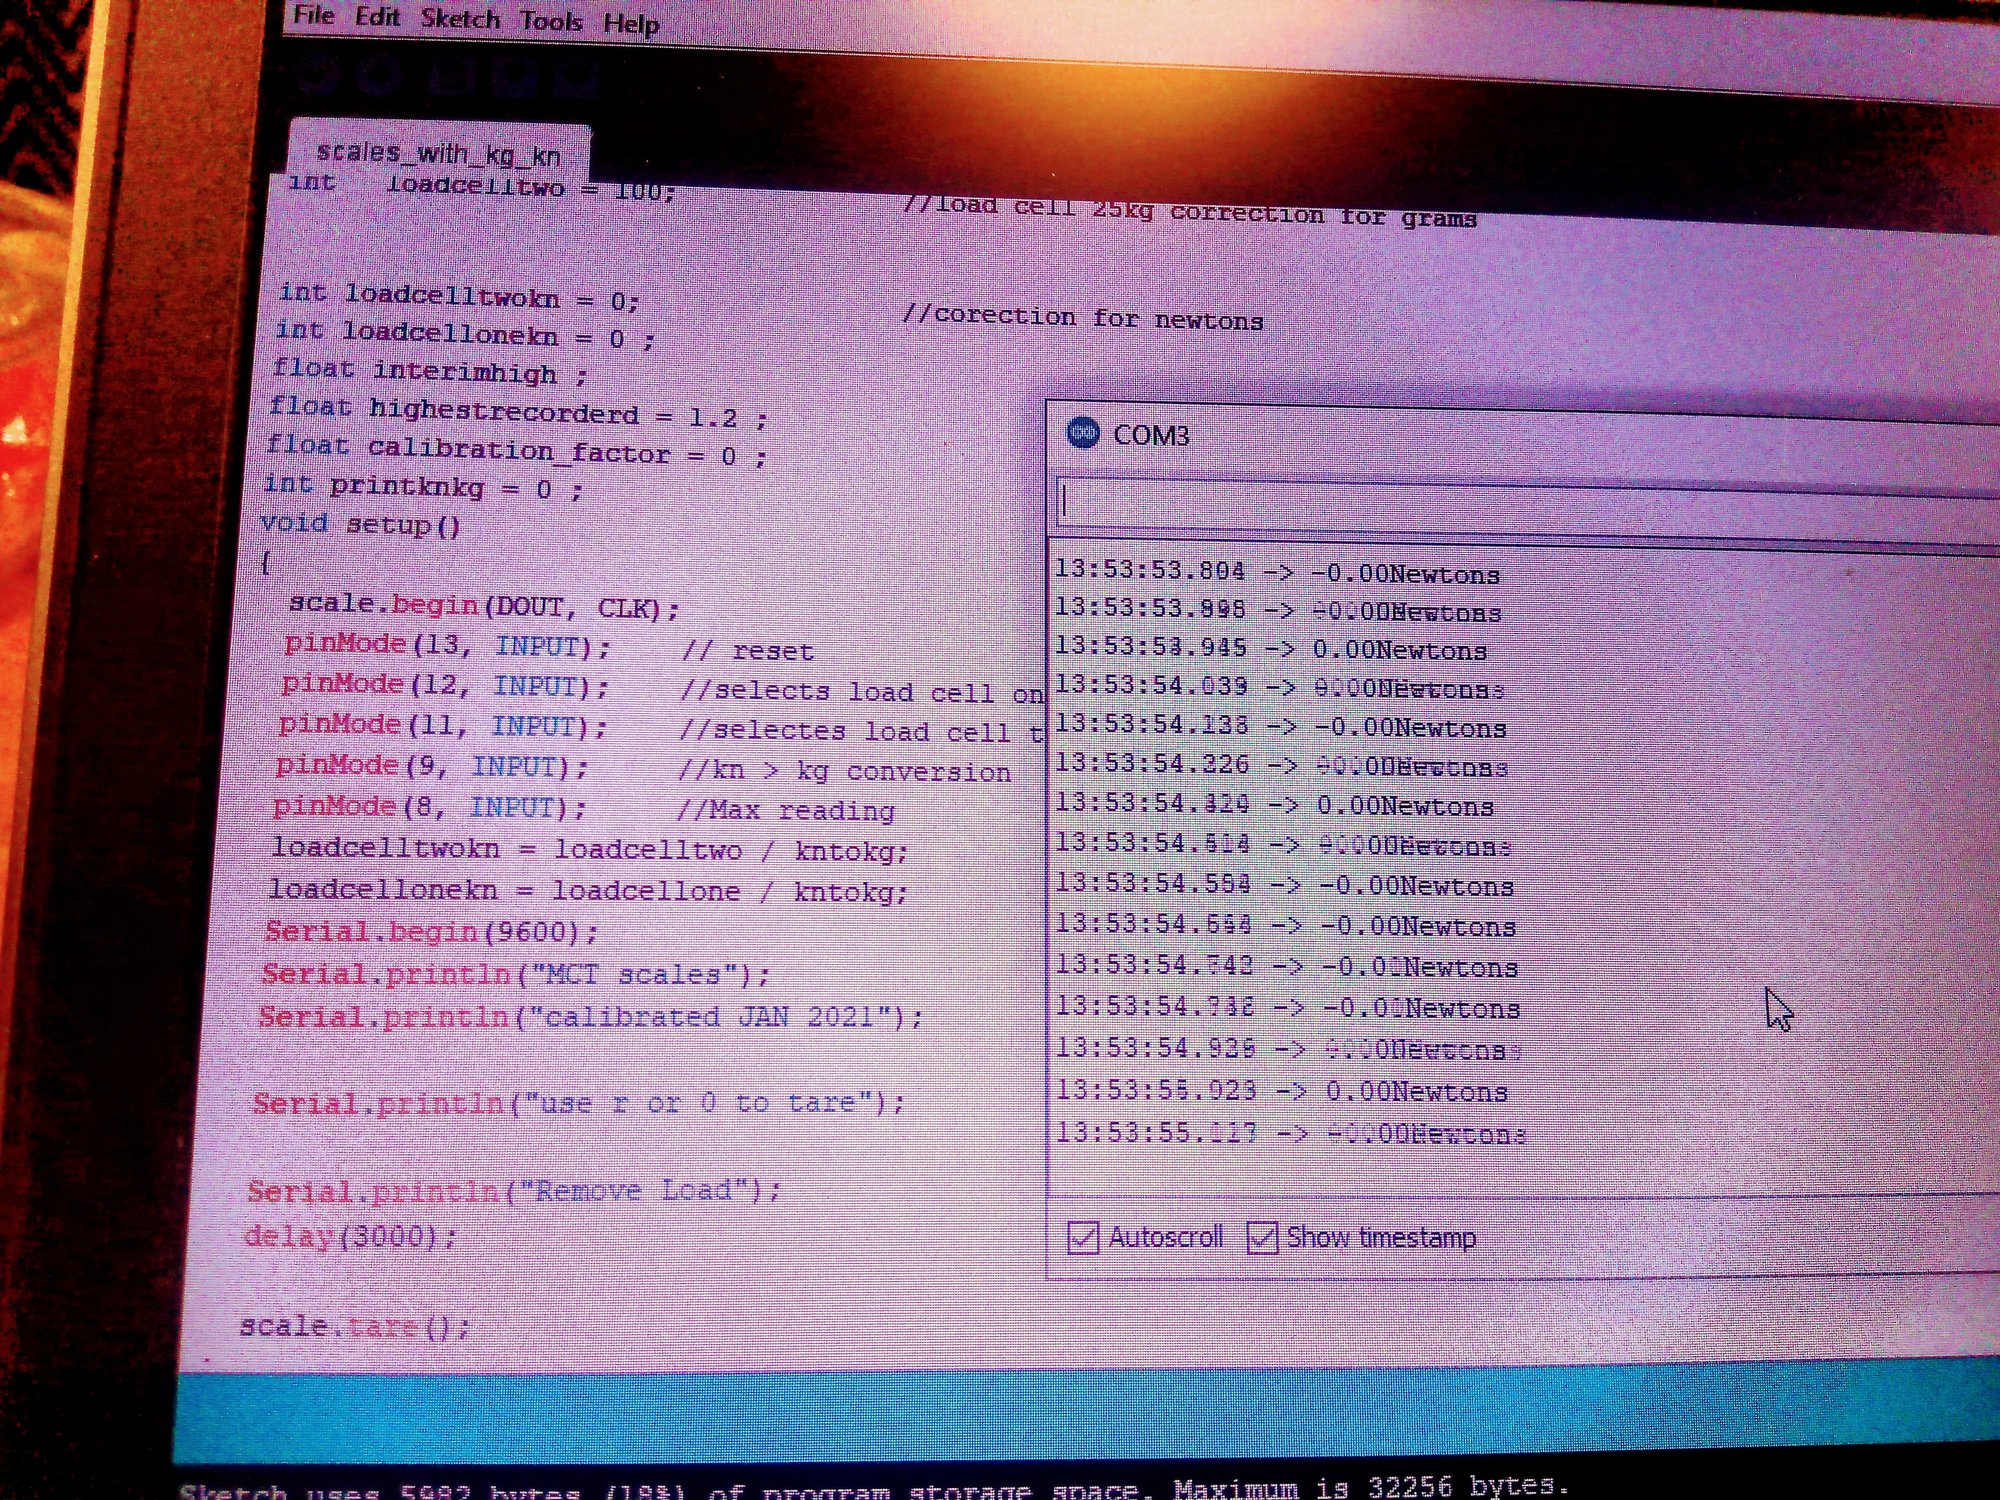This screenshot has width=2000, height=1500.
Task: Open the File menu
Action: 313,15
